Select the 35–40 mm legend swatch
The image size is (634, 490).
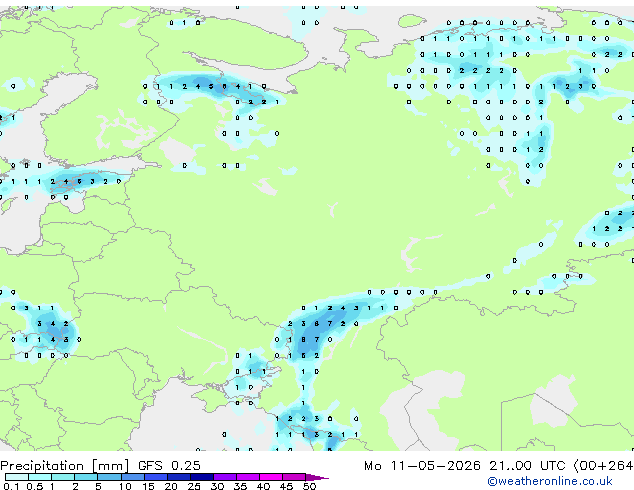(248, 477)
